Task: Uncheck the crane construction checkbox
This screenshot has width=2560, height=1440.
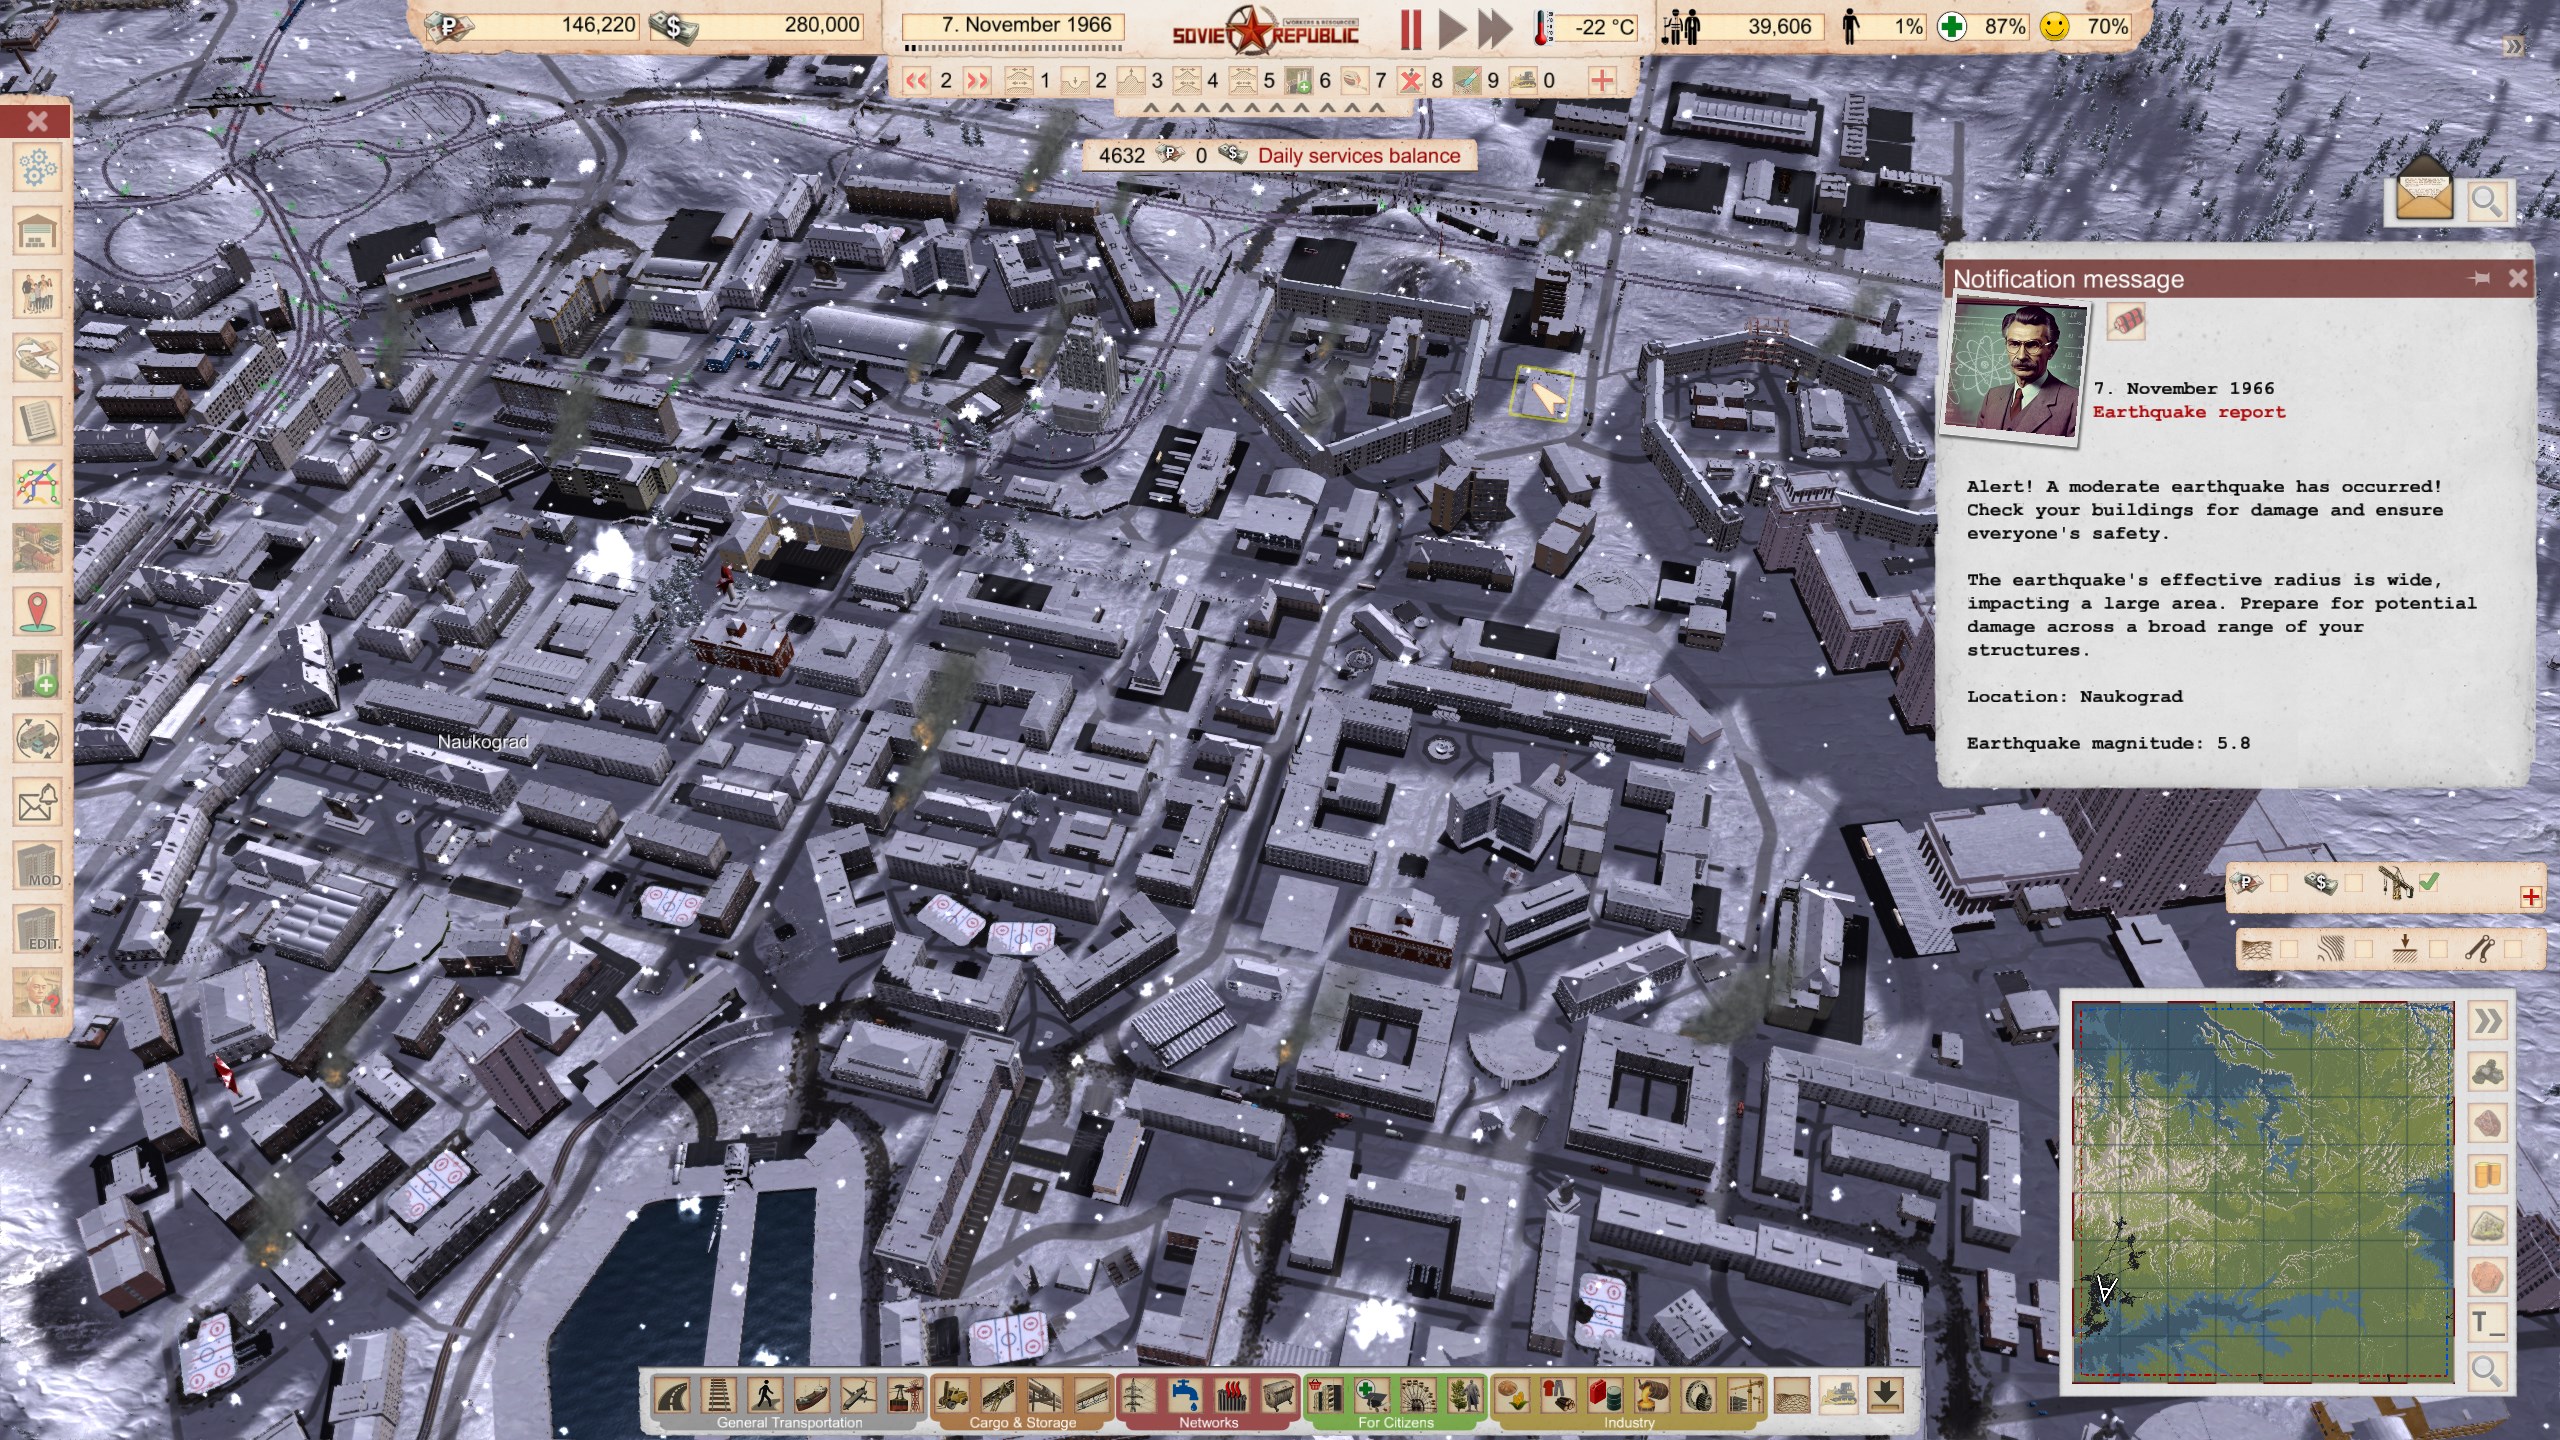Action: tap(2429, 883)
